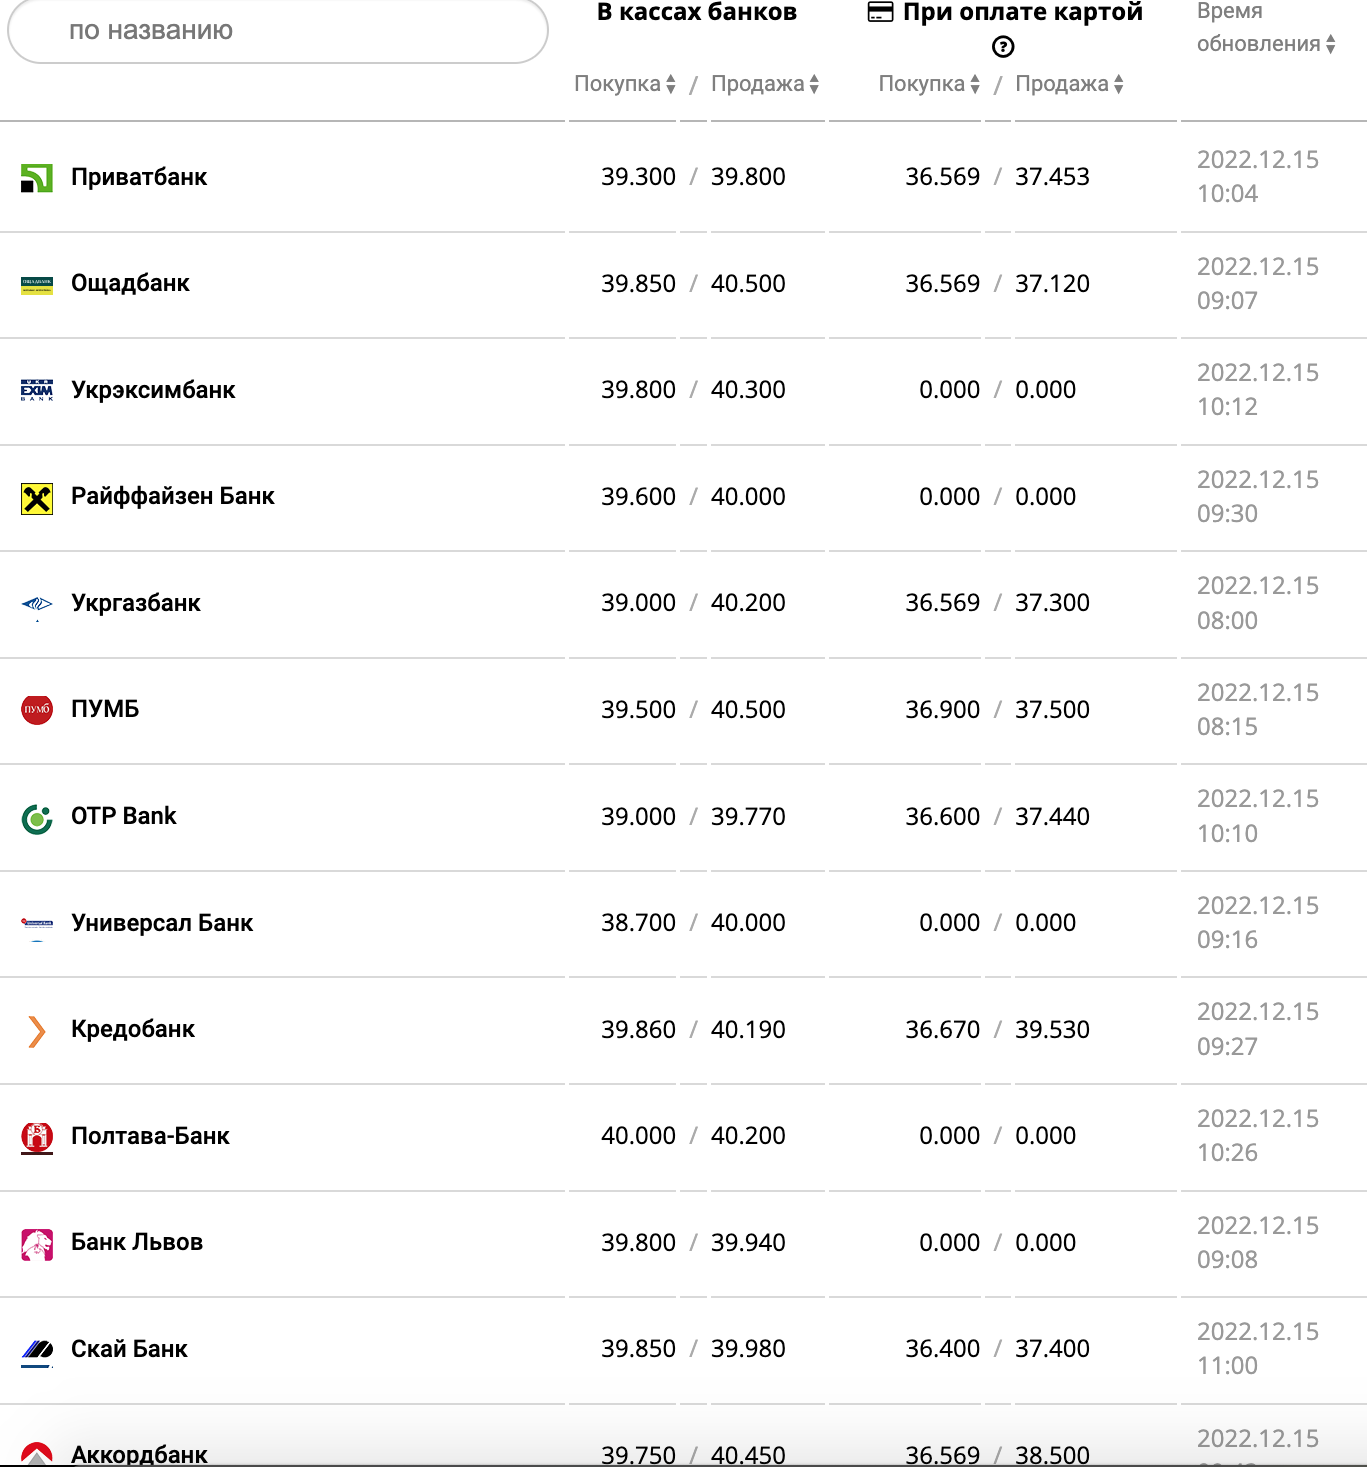1367x1467 pixels.
Task: Click the Raiffeisen yellow logo icon
Action: tap(37, 498)
